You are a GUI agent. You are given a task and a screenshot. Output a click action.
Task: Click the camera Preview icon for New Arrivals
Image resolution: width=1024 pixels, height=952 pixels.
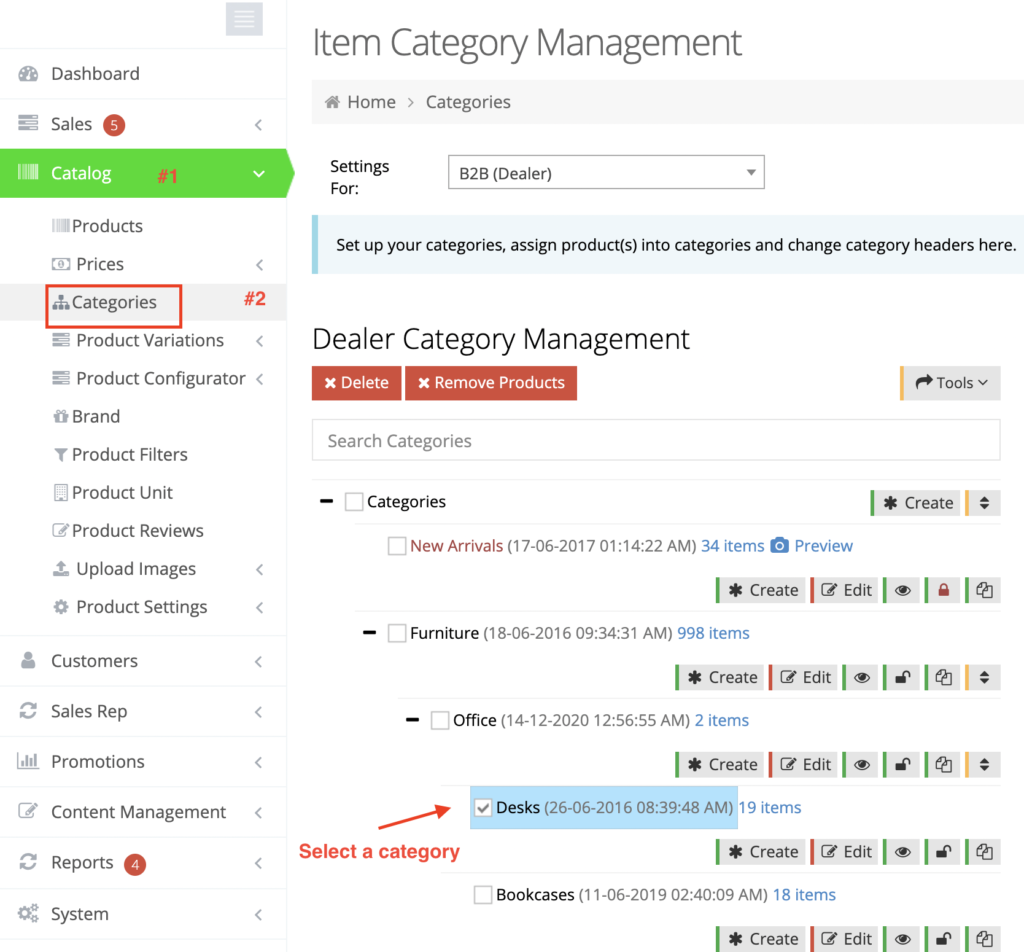[x=780, y=546]
